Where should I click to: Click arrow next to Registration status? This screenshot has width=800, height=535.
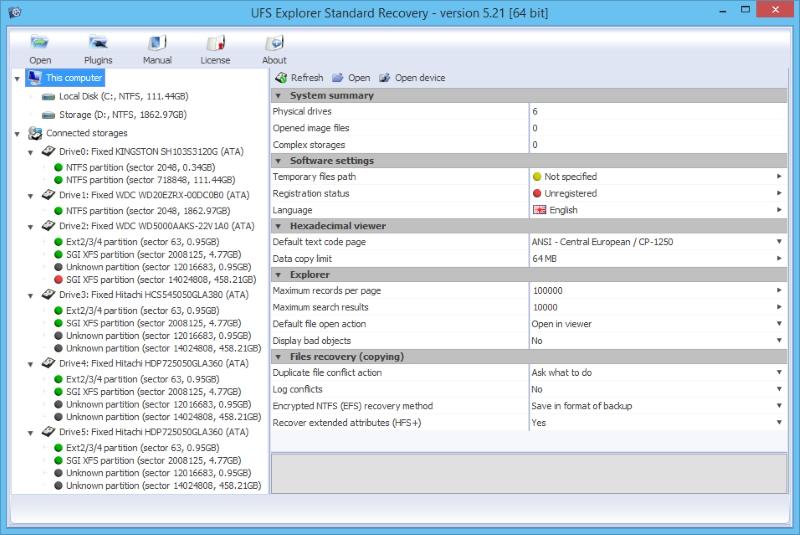[x=779, y=193]
